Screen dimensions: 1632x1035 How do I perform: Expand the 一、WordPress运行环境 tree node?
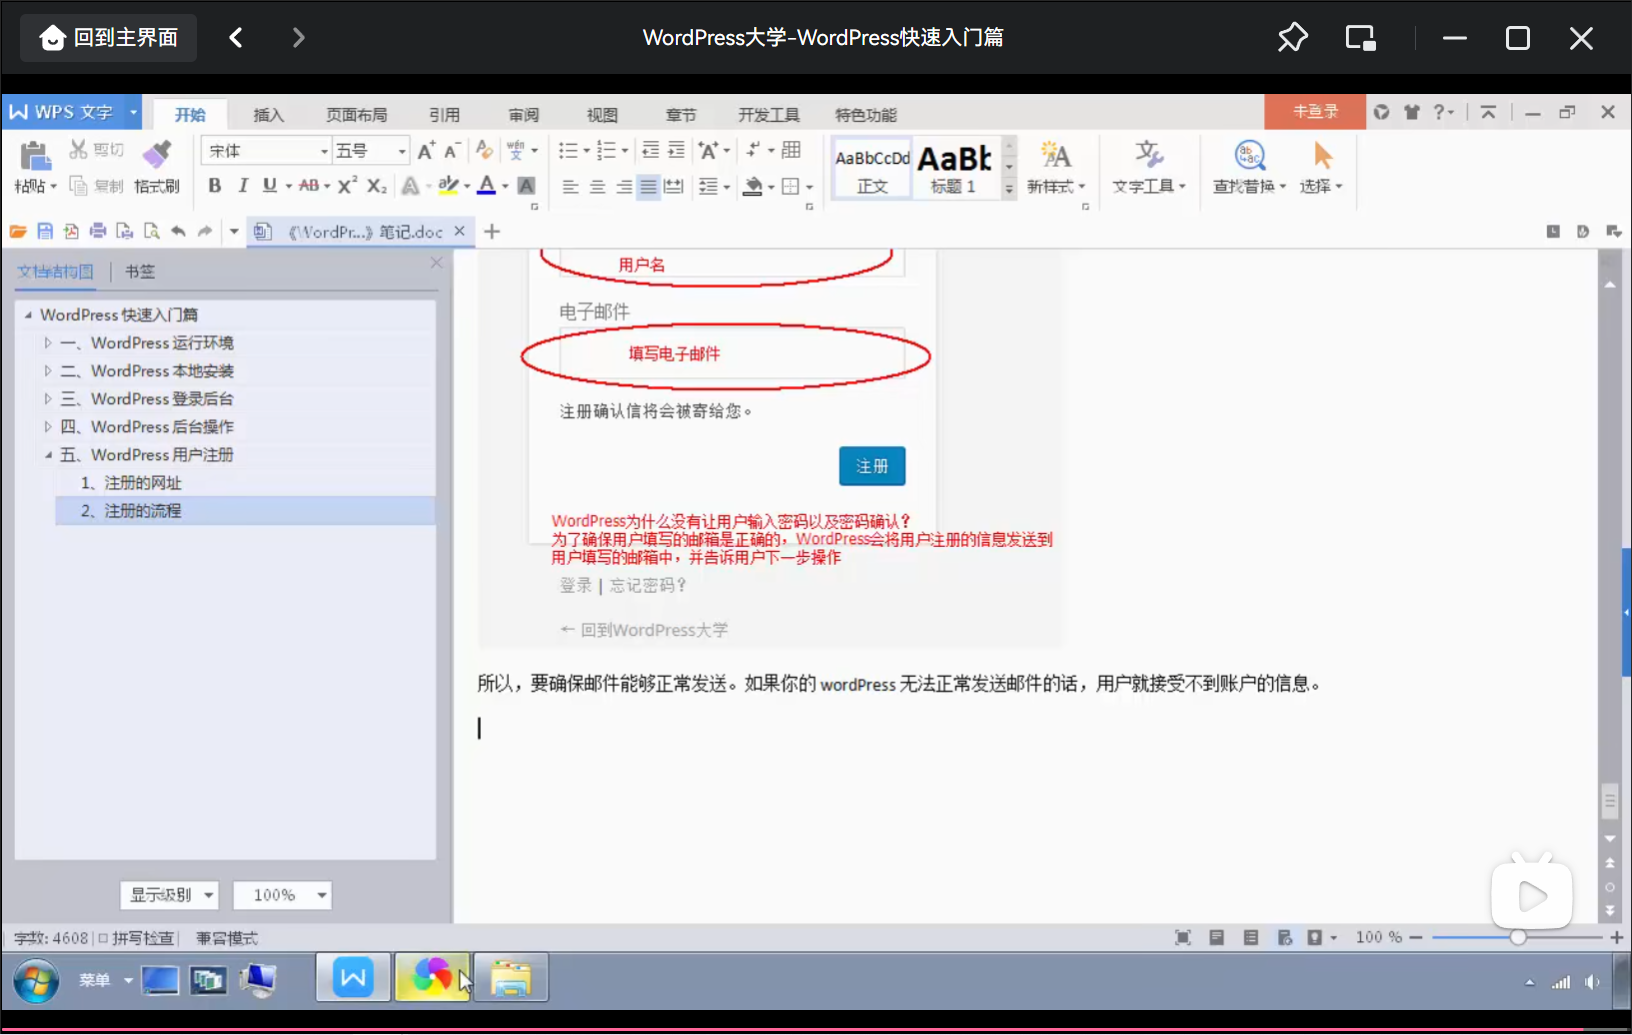point(47,343)
